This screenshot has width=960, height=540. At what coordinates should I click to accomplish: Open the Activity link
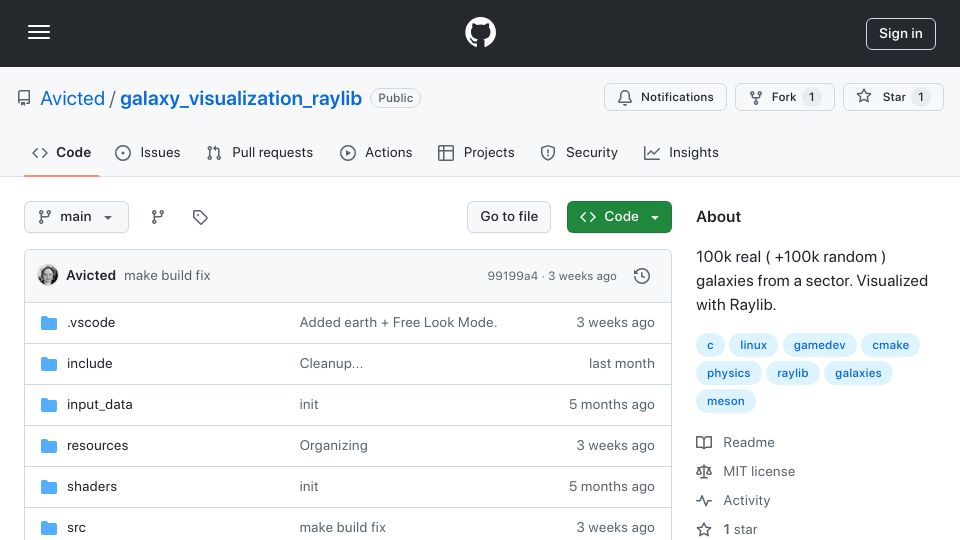pyautogui.click(x=733, y=501)
